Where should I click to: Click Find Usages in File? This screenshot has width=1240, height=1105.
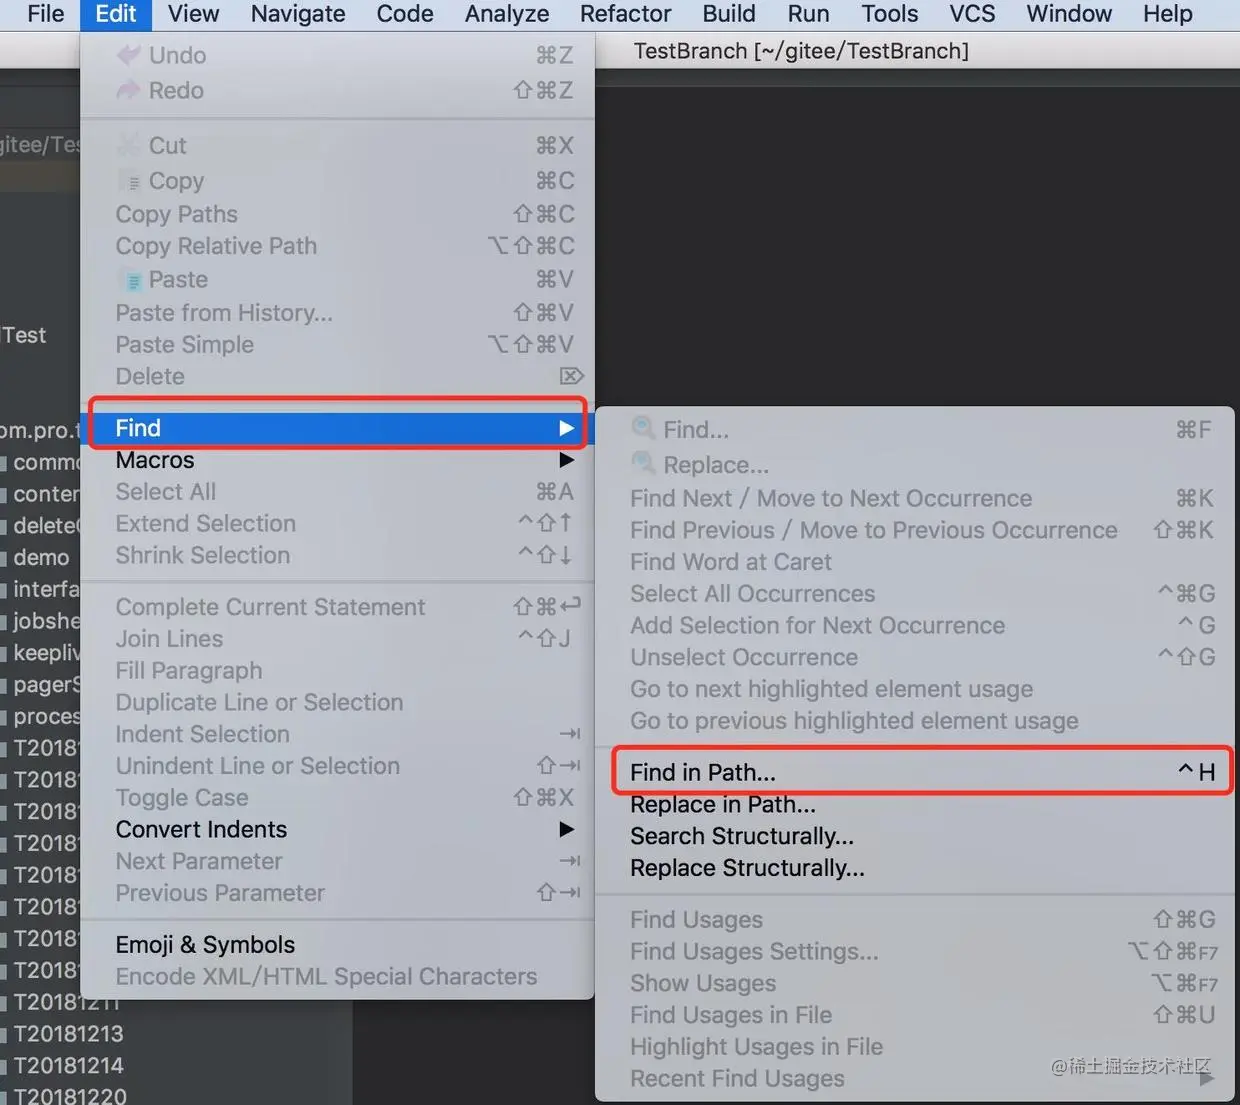coord(915,1015)
